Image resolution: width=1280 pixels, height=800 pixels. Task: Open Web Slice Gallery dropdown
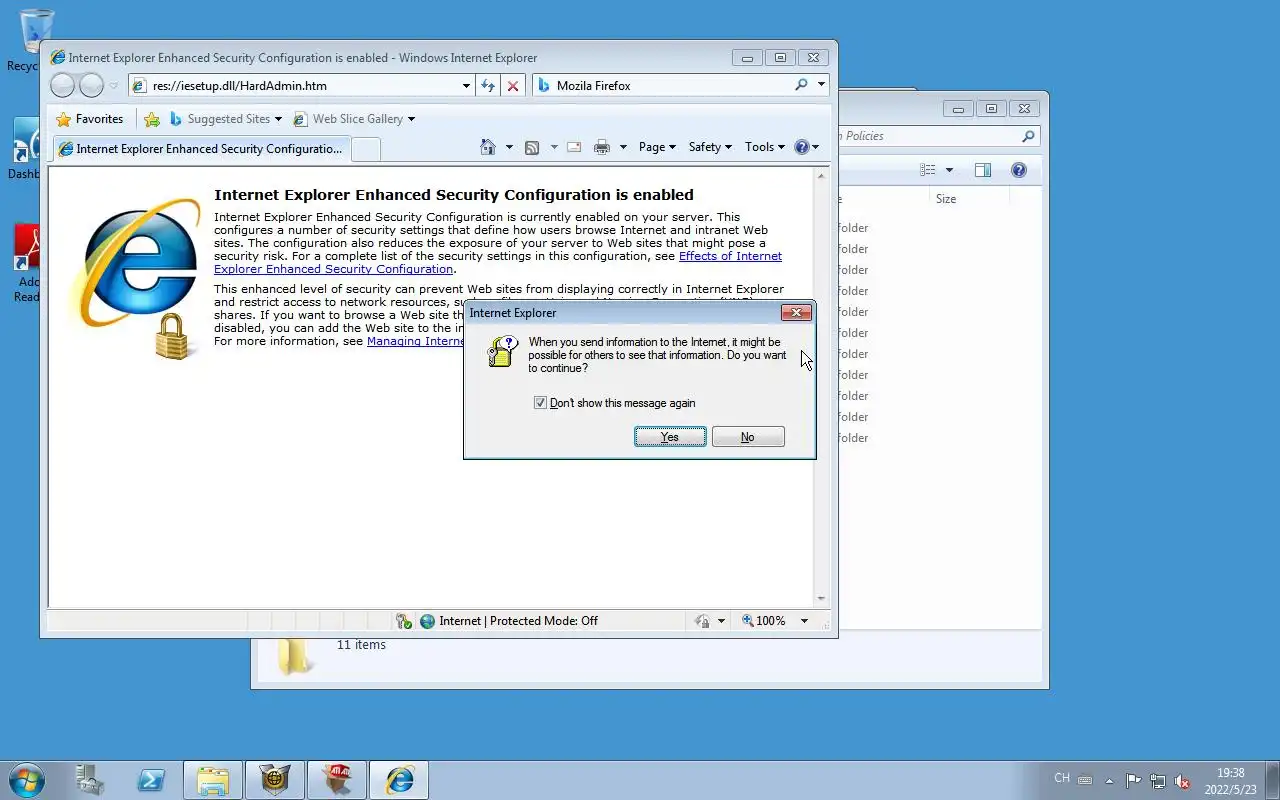[354, 119]
